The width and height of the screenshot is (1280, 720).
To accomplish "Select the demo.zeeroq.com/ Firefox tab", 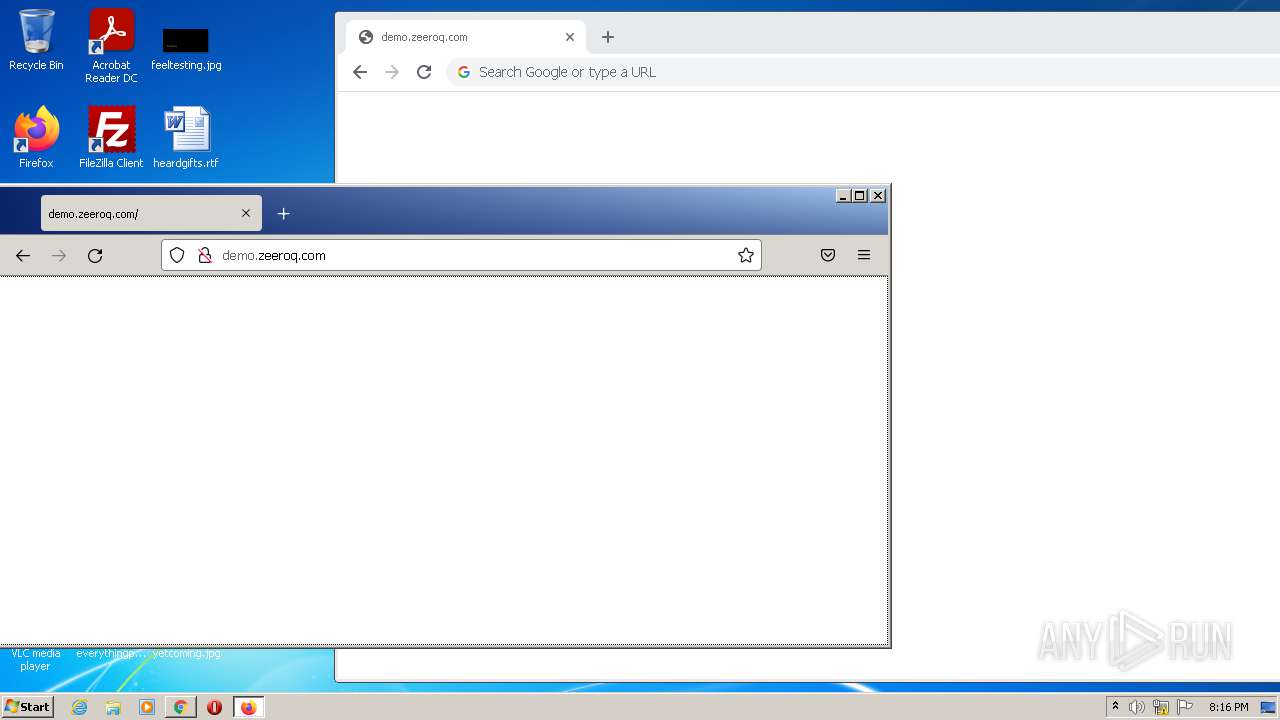I will point(151,213).
